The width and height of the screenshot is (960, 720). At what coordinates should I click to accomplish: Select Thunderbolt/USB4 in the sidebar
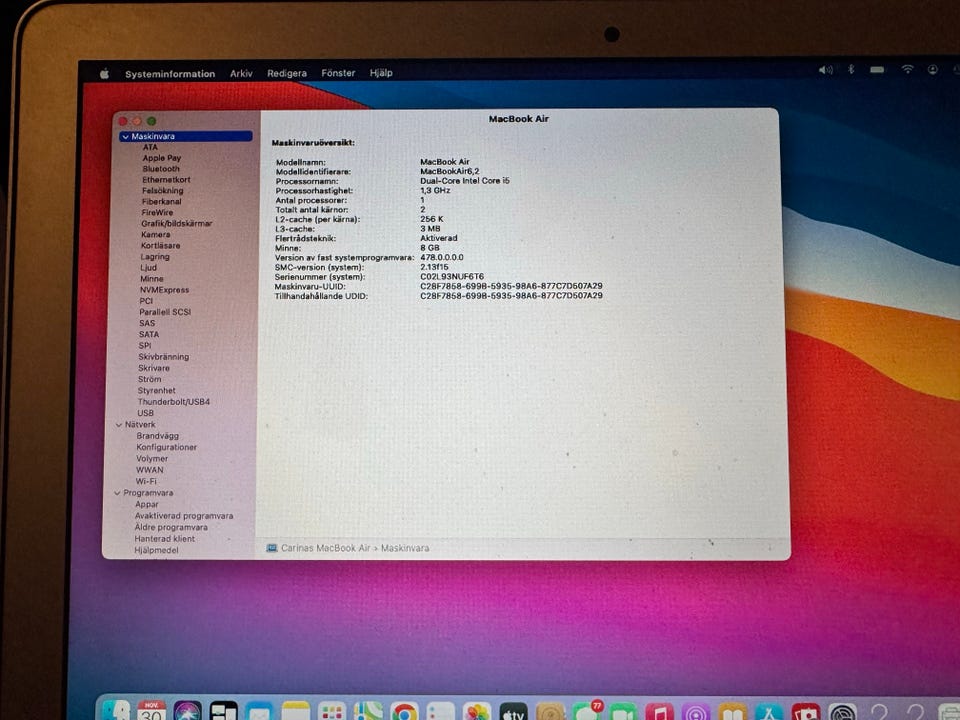coord(174,402)
